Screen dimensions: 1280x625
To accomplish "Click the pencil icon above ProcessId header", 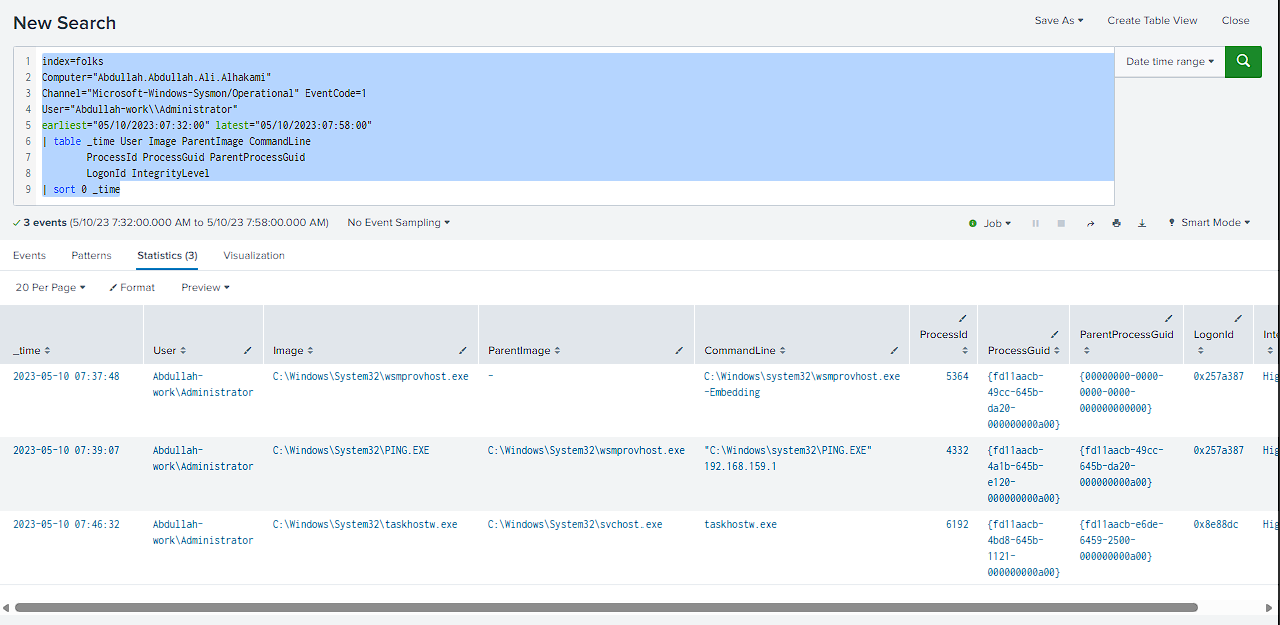I will point(963,319).
